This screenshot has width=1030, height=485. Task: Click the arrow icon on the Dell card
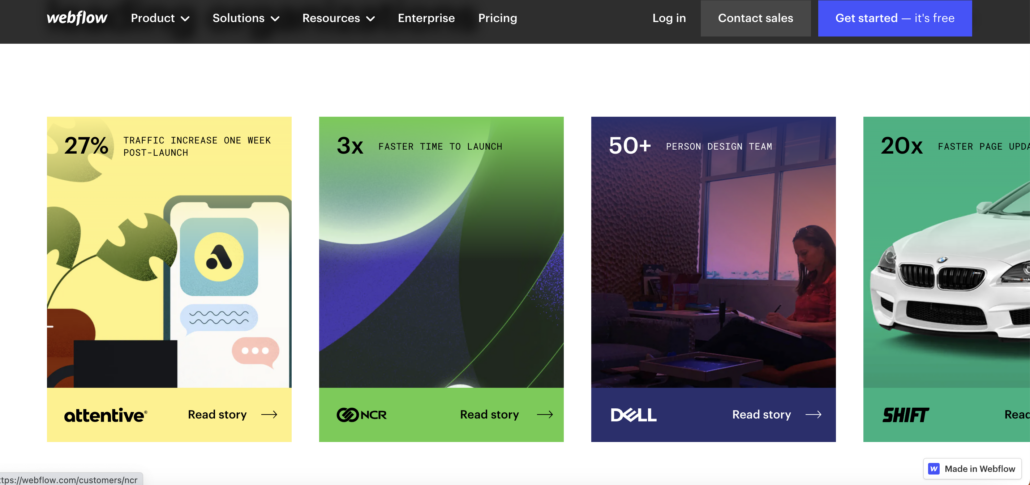[813, 415]
